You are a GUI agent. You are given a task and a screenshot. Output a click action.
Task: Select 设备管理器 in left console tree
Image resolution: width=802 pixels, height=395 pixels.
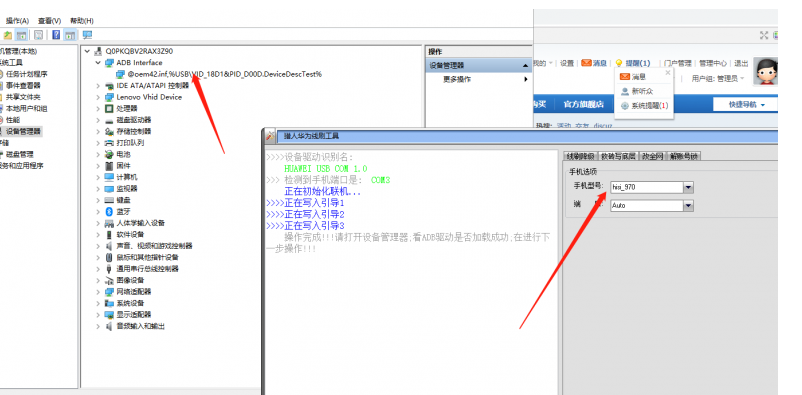24,131
